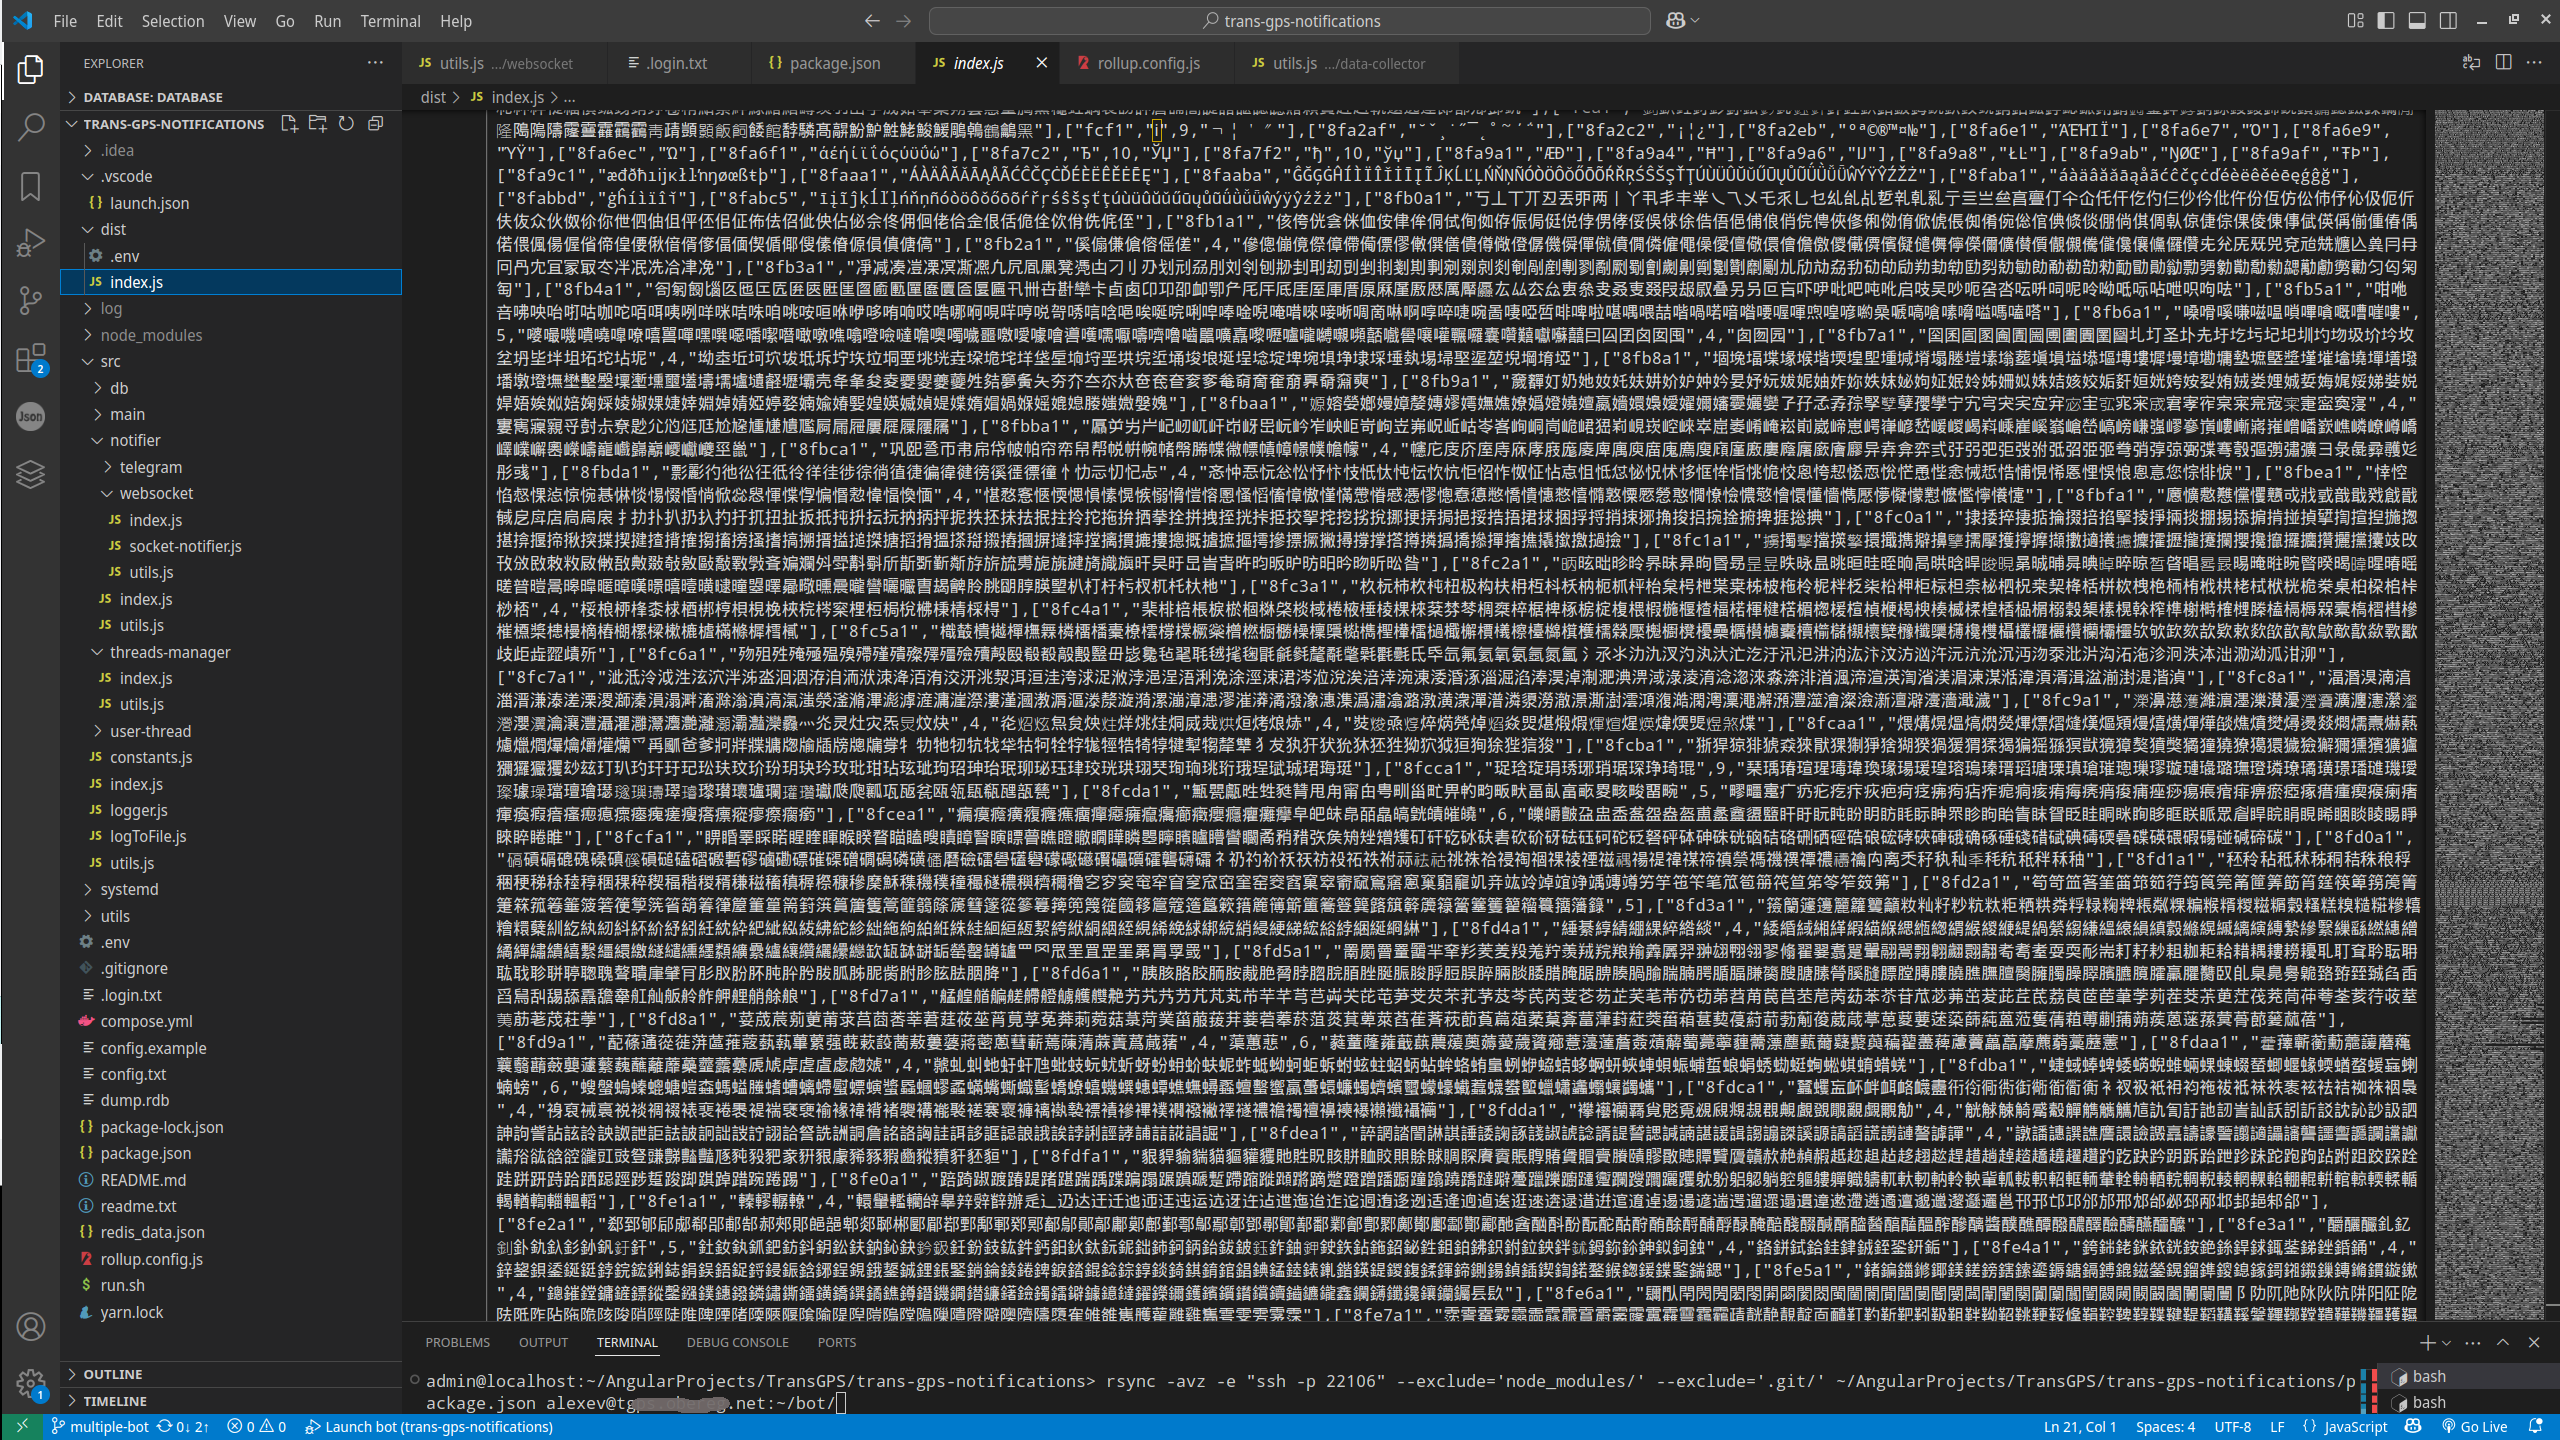This screenshot has width=2560, height=1440.
Task: Open the notifications bell in status bar
Action: tap(2535, 1426)
